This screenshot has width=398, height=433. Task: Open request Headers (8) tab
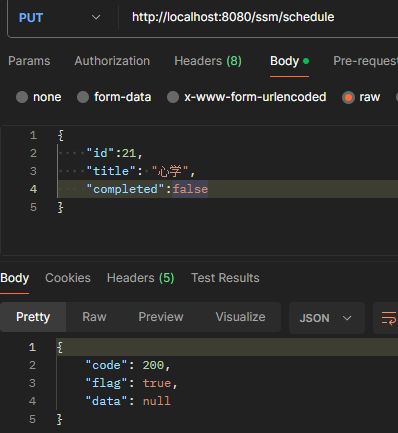[x=208, y=61]
